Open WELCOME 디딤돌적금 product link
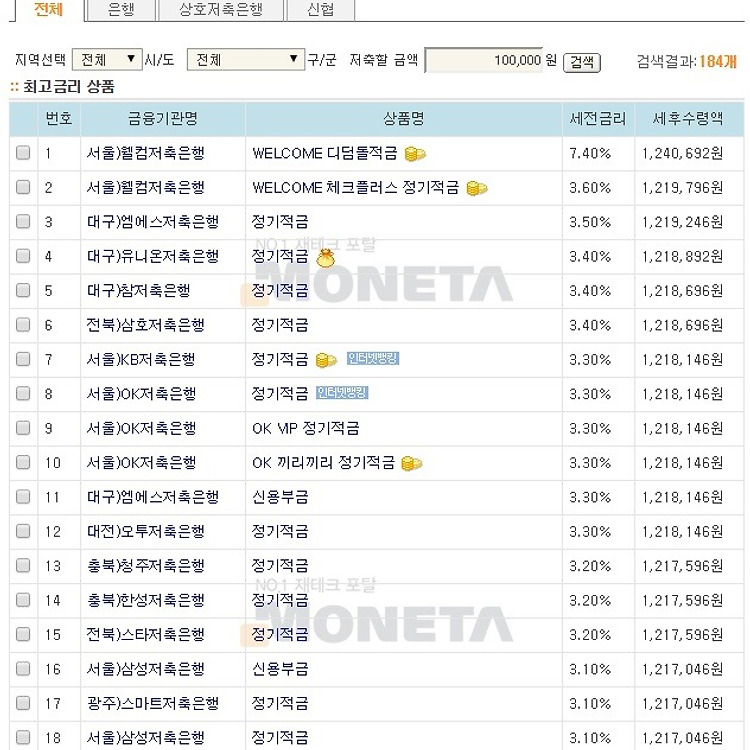The width and height of the screenshot is (750, 750). click(x=325, y=154)
